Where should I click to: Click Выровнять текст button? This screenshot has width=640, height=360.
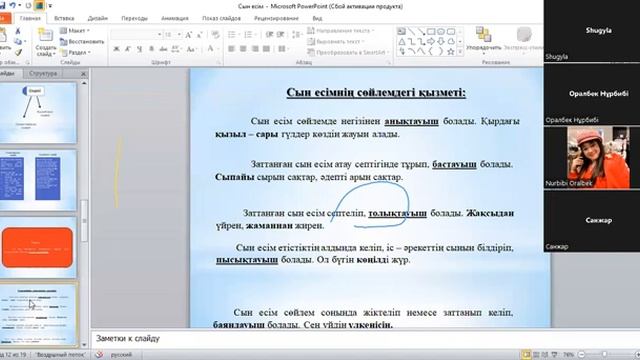point(336,42)
